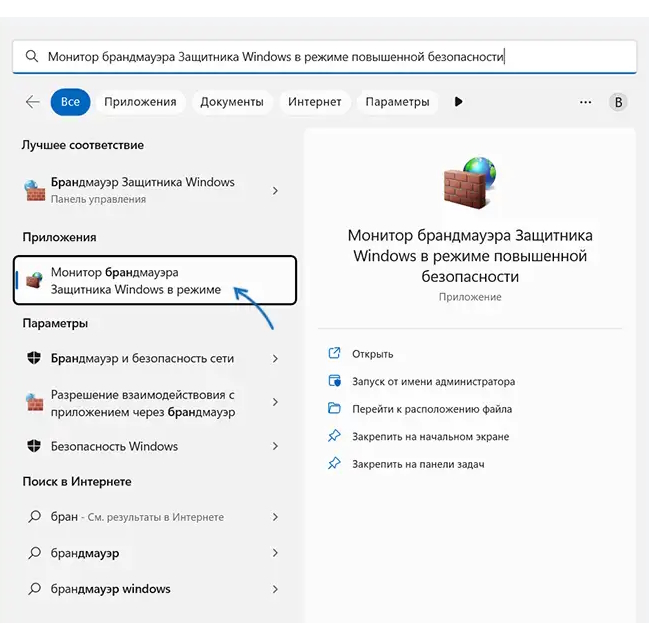Go back with the left arrow
This screenshot has height=640, width=649.
tap(33, 101)
